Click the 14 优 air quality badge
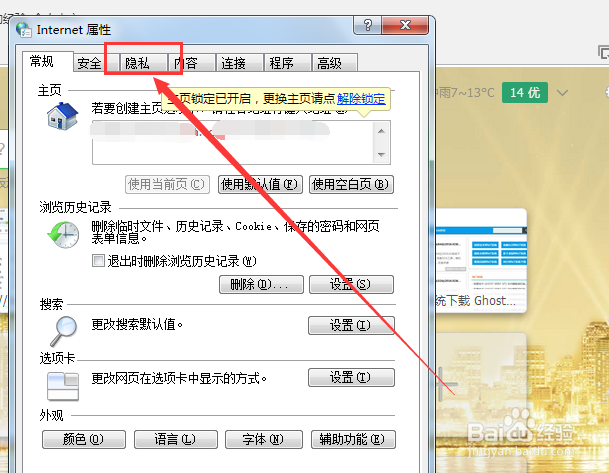This screenshot has width=609, height=473. 525,92
